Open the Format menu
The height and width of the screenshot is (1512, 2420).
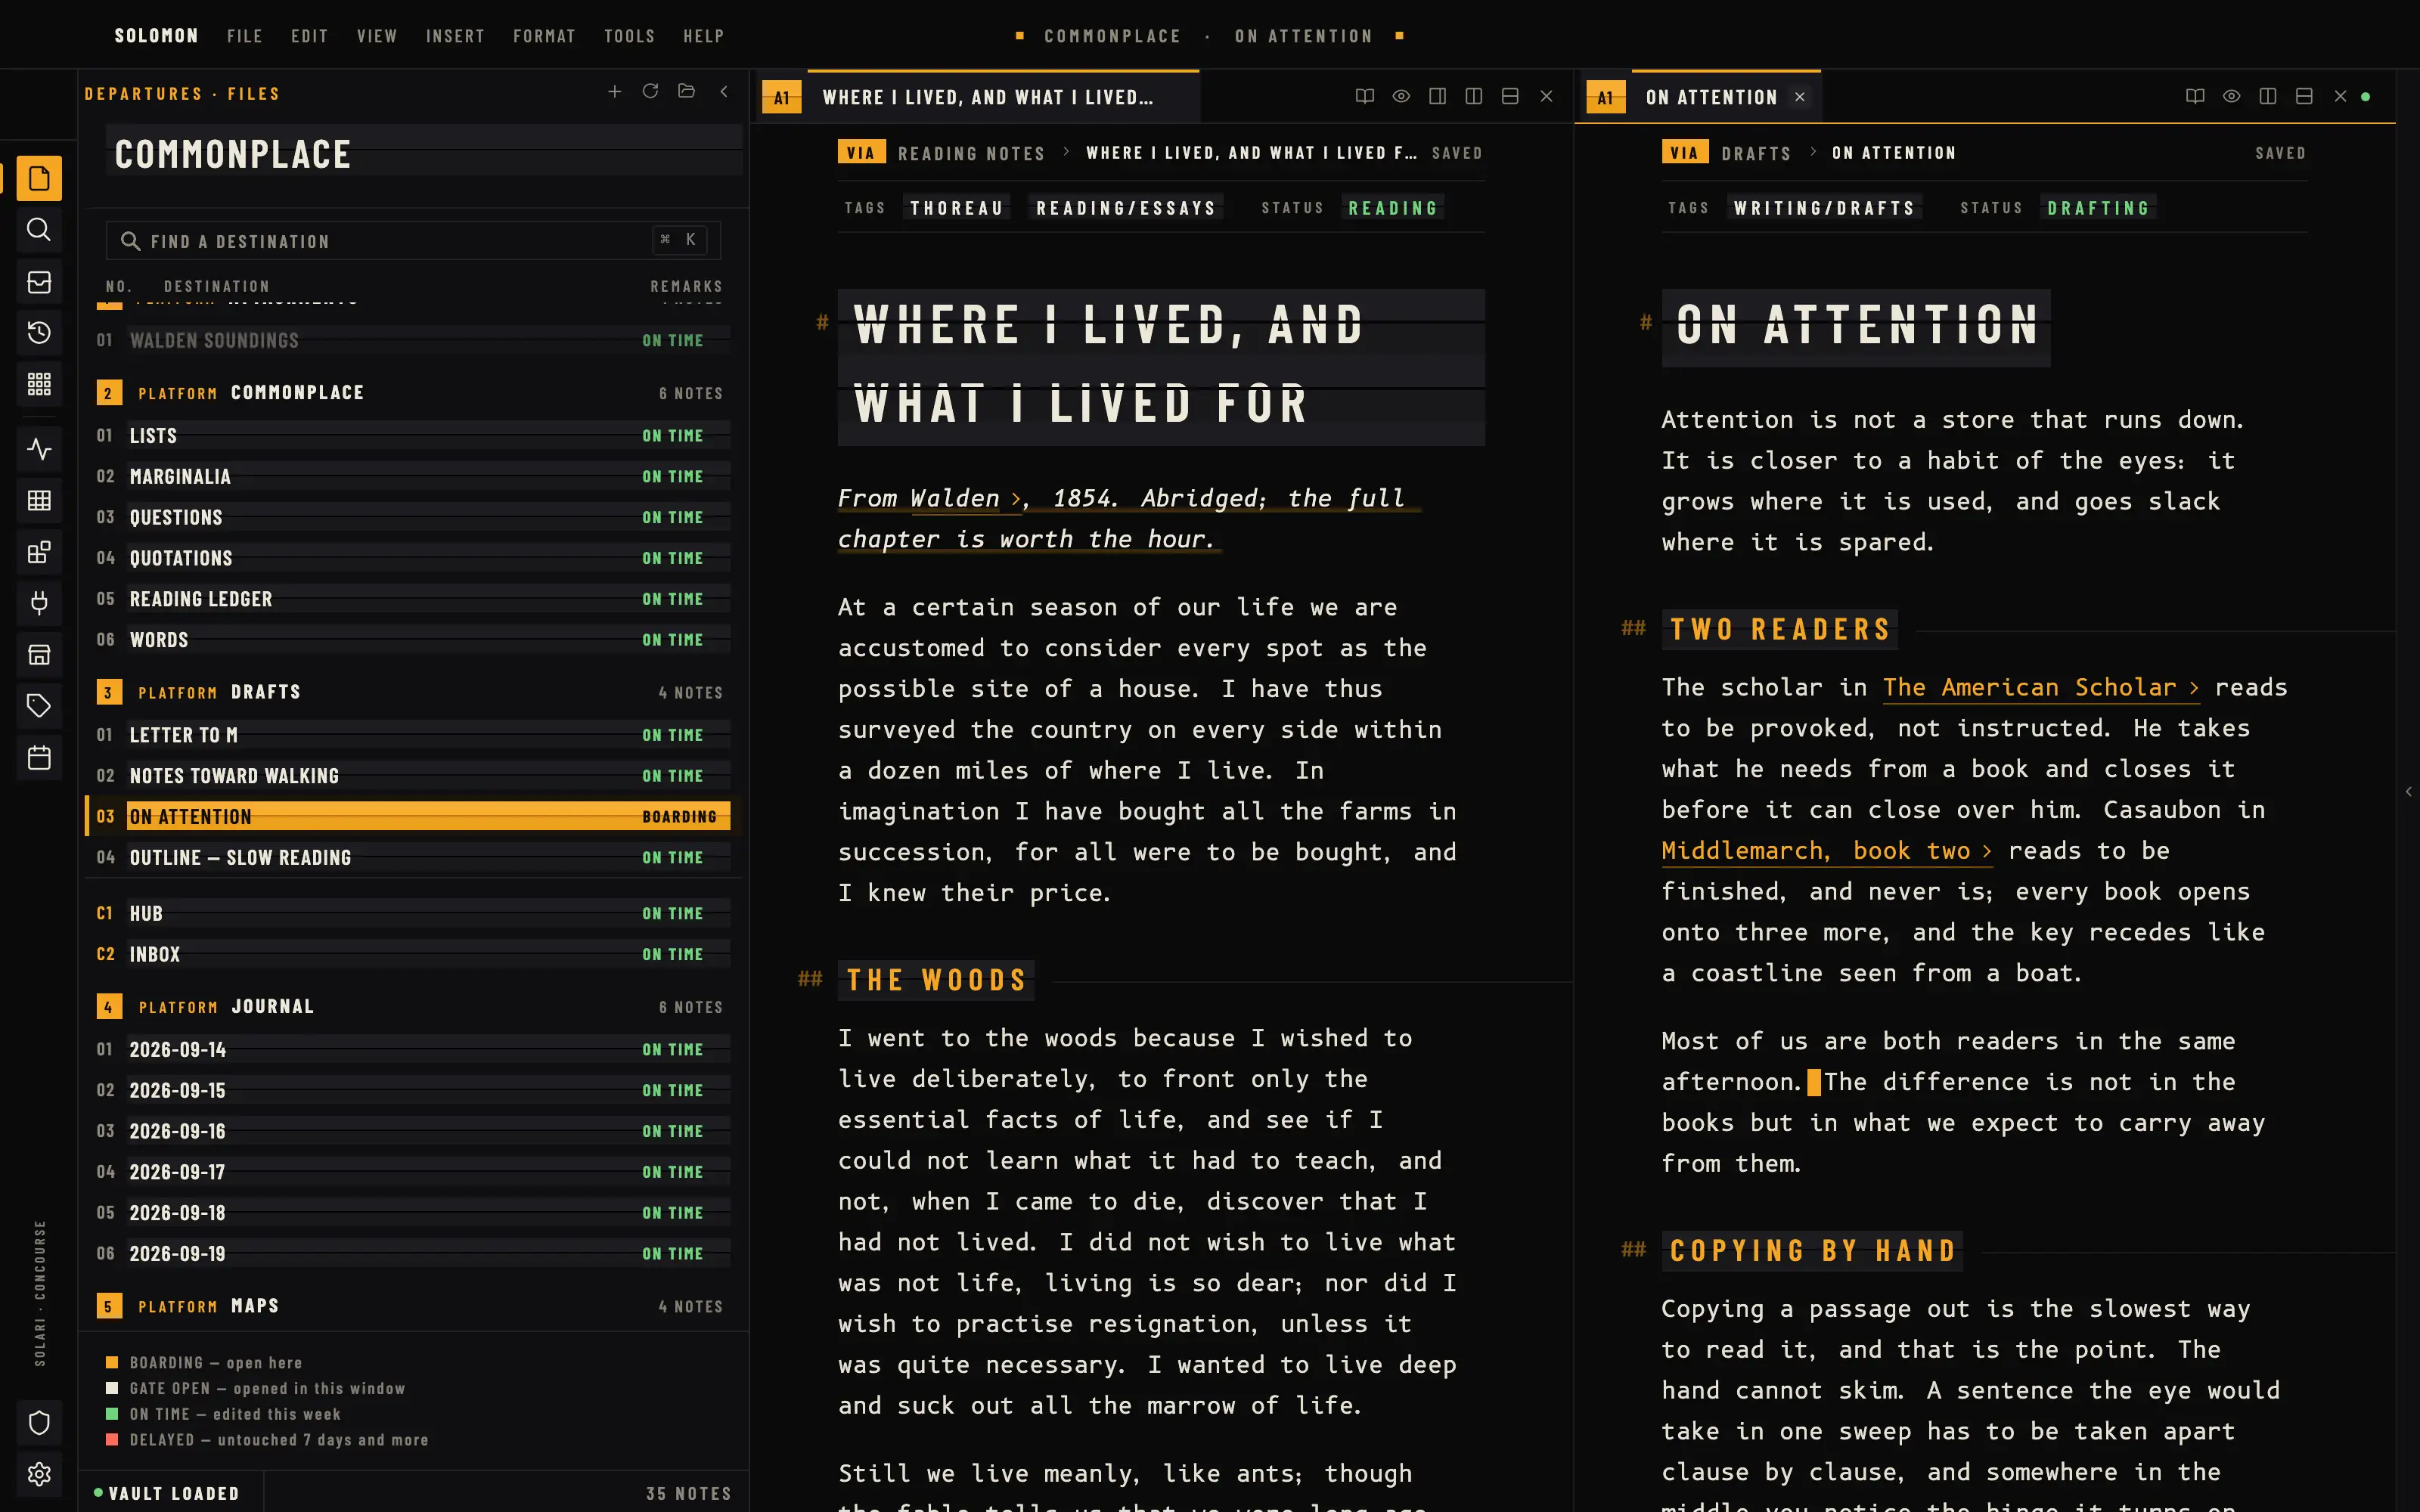click(544, 36)
